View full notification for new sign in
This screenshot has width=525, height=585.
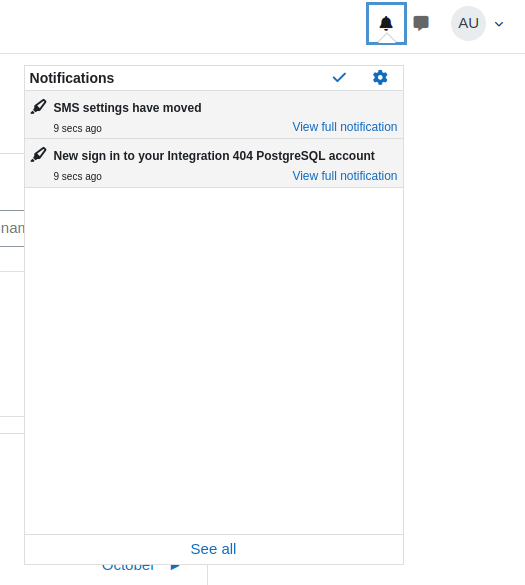point(344,176)
